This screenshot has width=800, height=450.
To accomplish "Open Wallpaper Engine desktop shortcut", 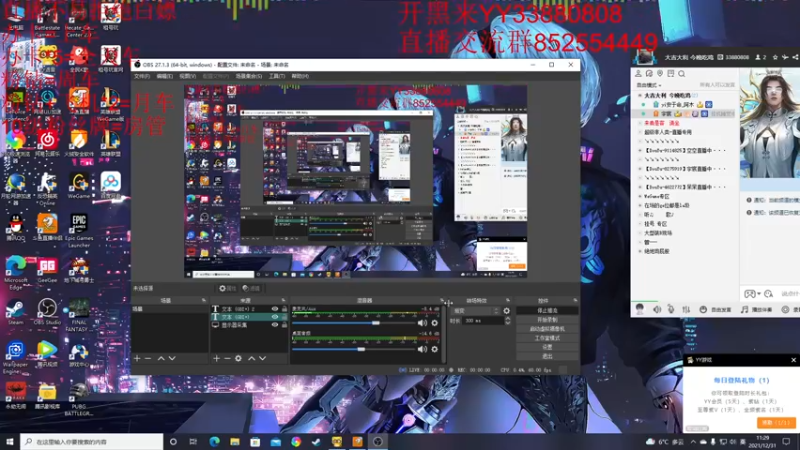I will (x=15, y=358).
